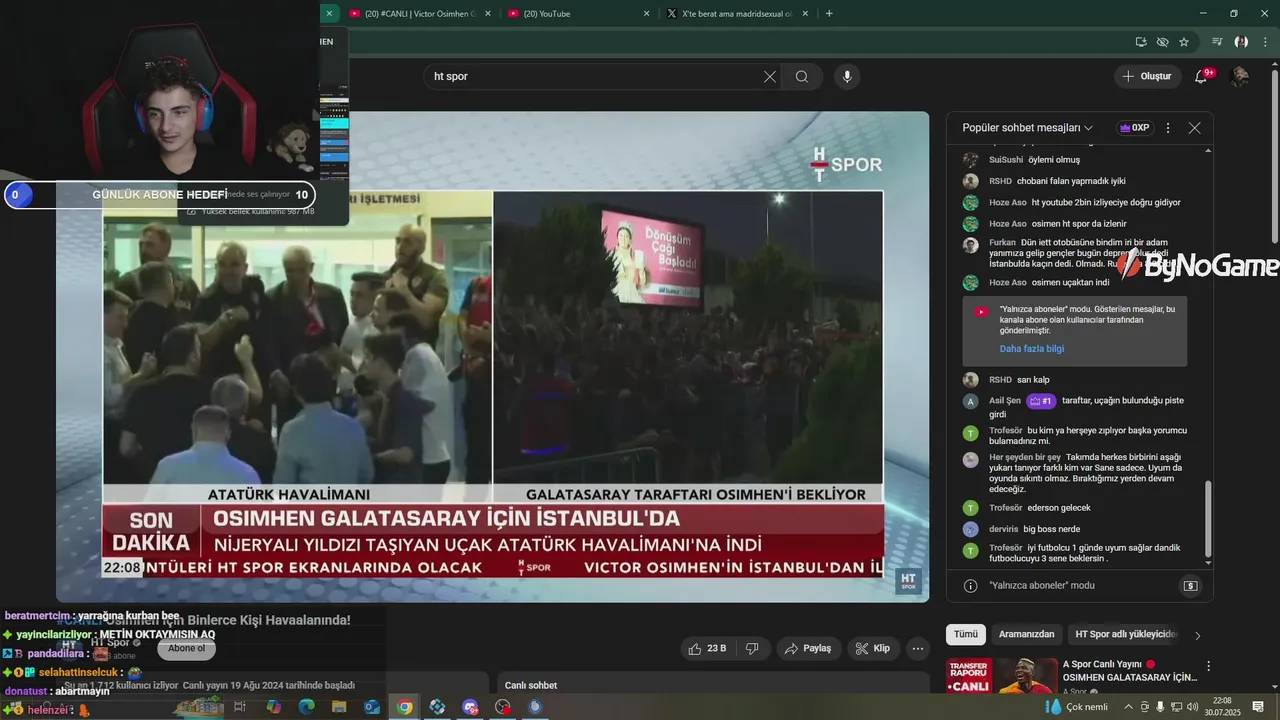Bookmark this page with the star icon
Image resolution: width=1280 pixels, height=720 pixels.
1184,42
